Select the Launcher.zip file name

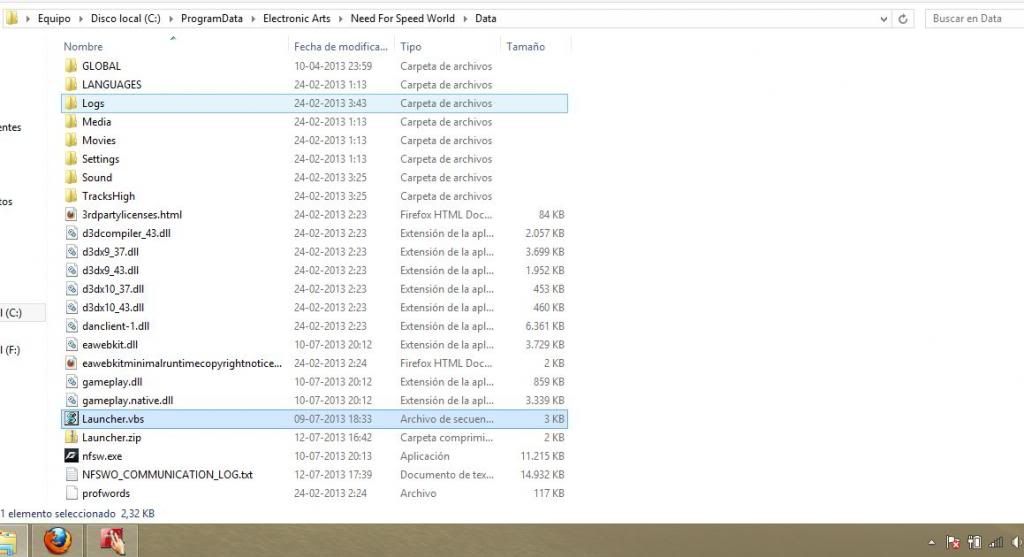[112, 438]
